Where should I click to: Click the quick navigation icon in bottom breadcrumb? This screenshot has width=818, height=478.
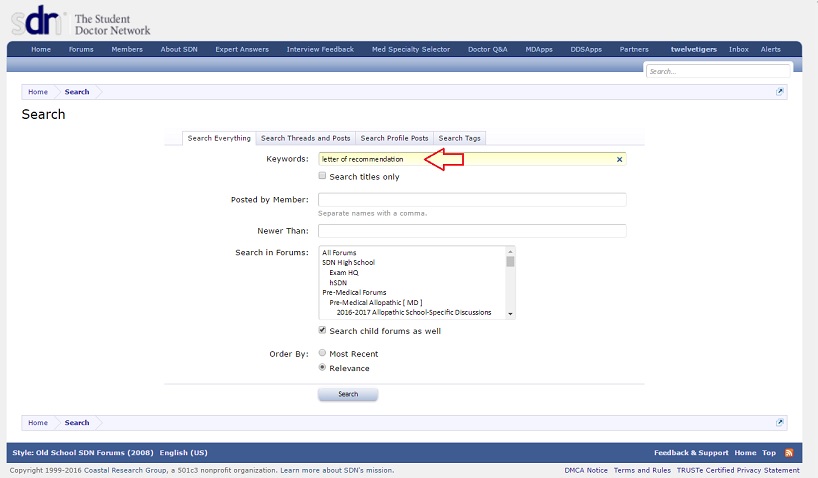coord(780,423)
